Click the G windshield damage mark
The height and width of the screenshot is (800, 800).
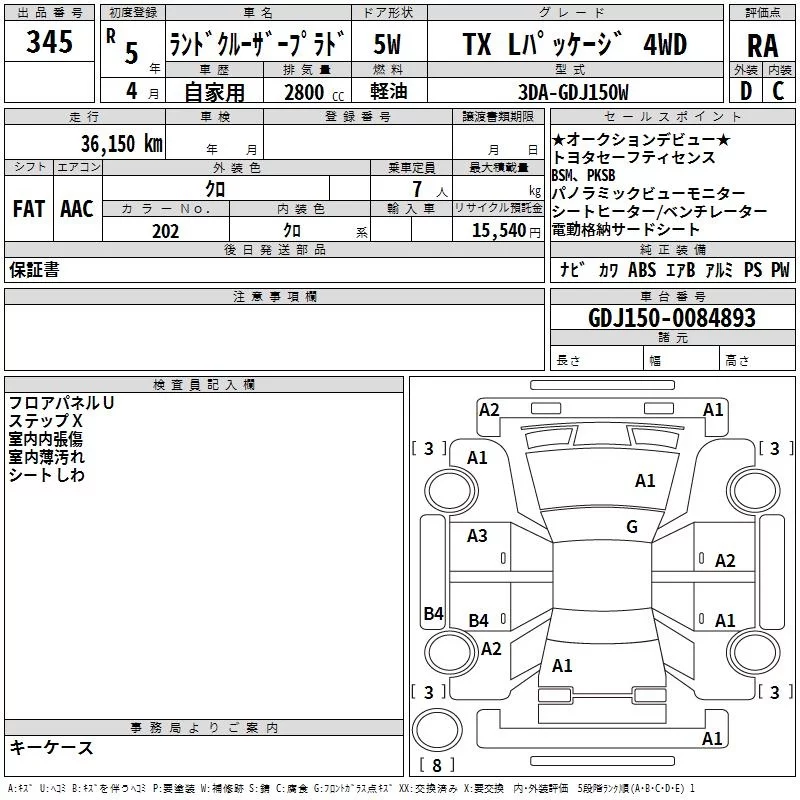pyautogui.click(x=632, y=527)
